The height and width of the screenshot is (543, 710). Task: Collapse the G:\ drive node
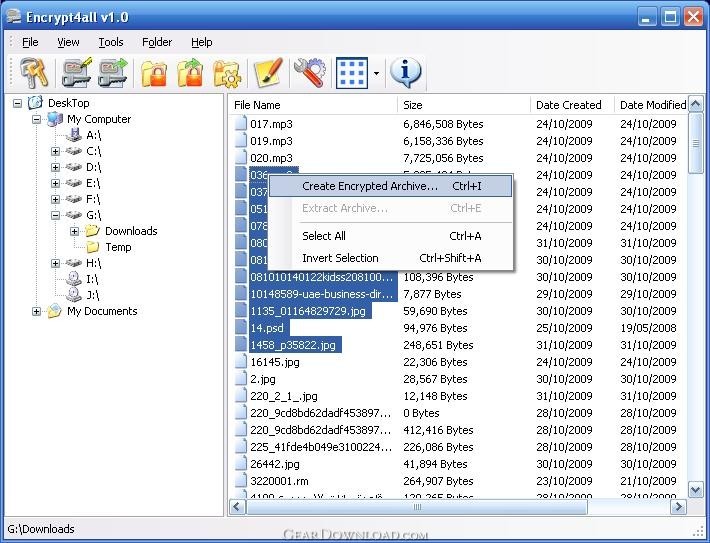(55, 215)
